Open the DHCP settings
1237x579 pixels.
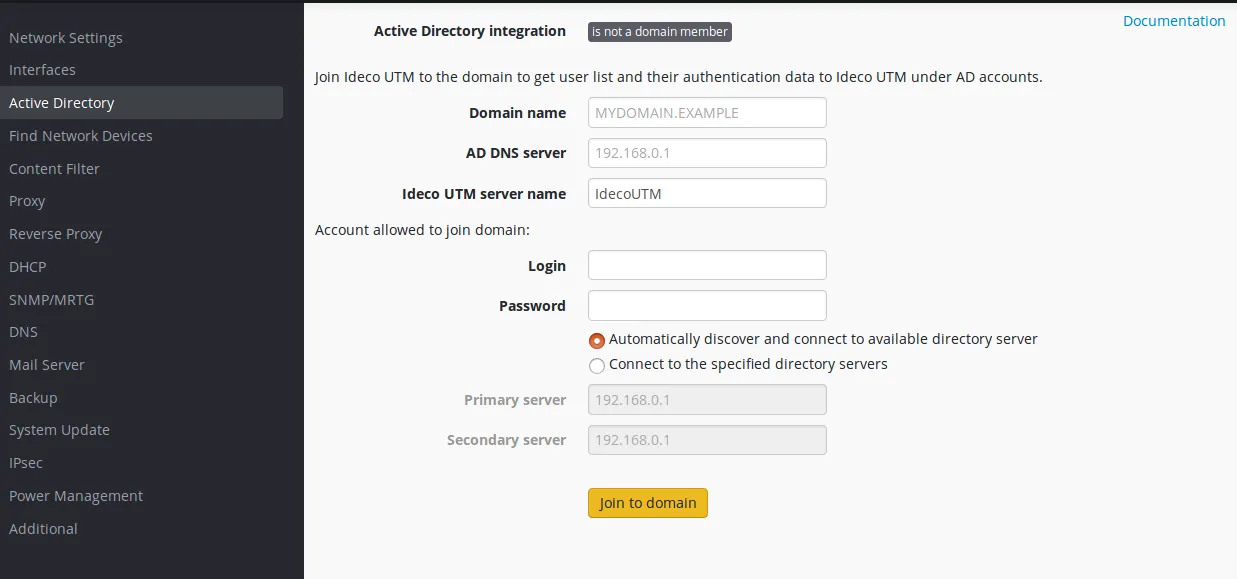pyautogui.click(x=27, y=266)
